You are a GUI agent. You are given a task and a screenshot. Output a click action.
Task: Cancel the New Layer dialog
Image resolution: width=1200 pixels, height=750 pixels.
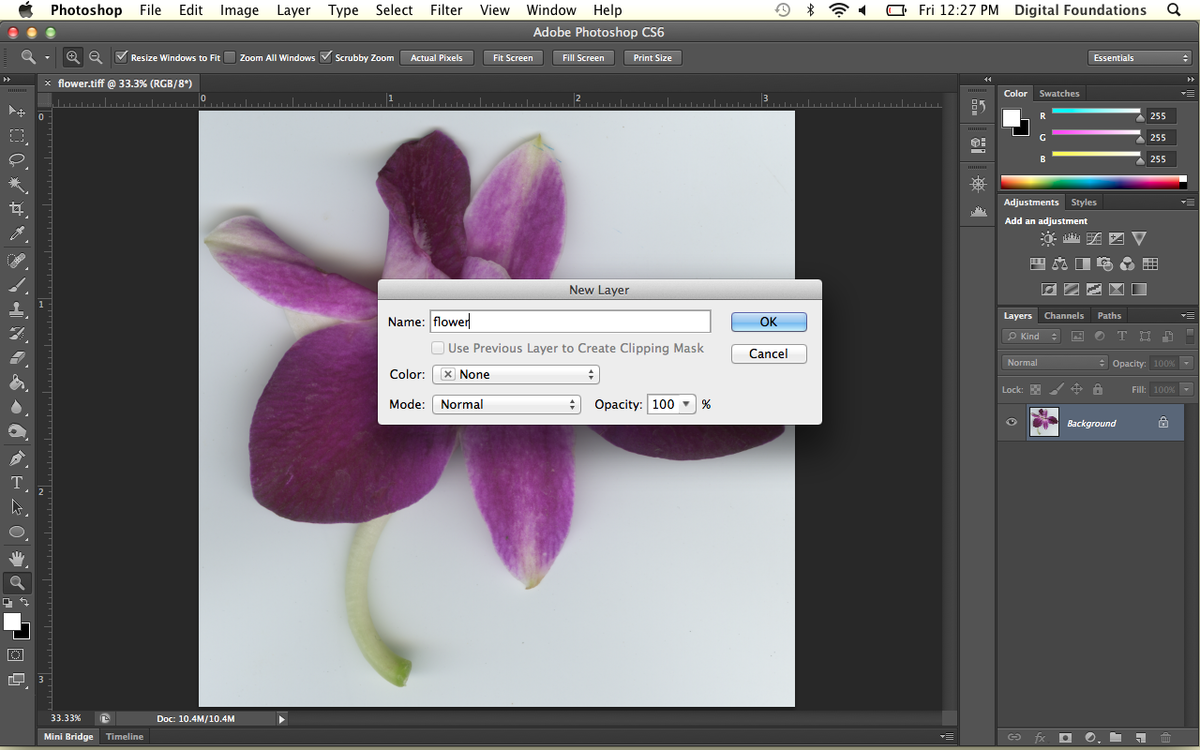click(768, 354)
